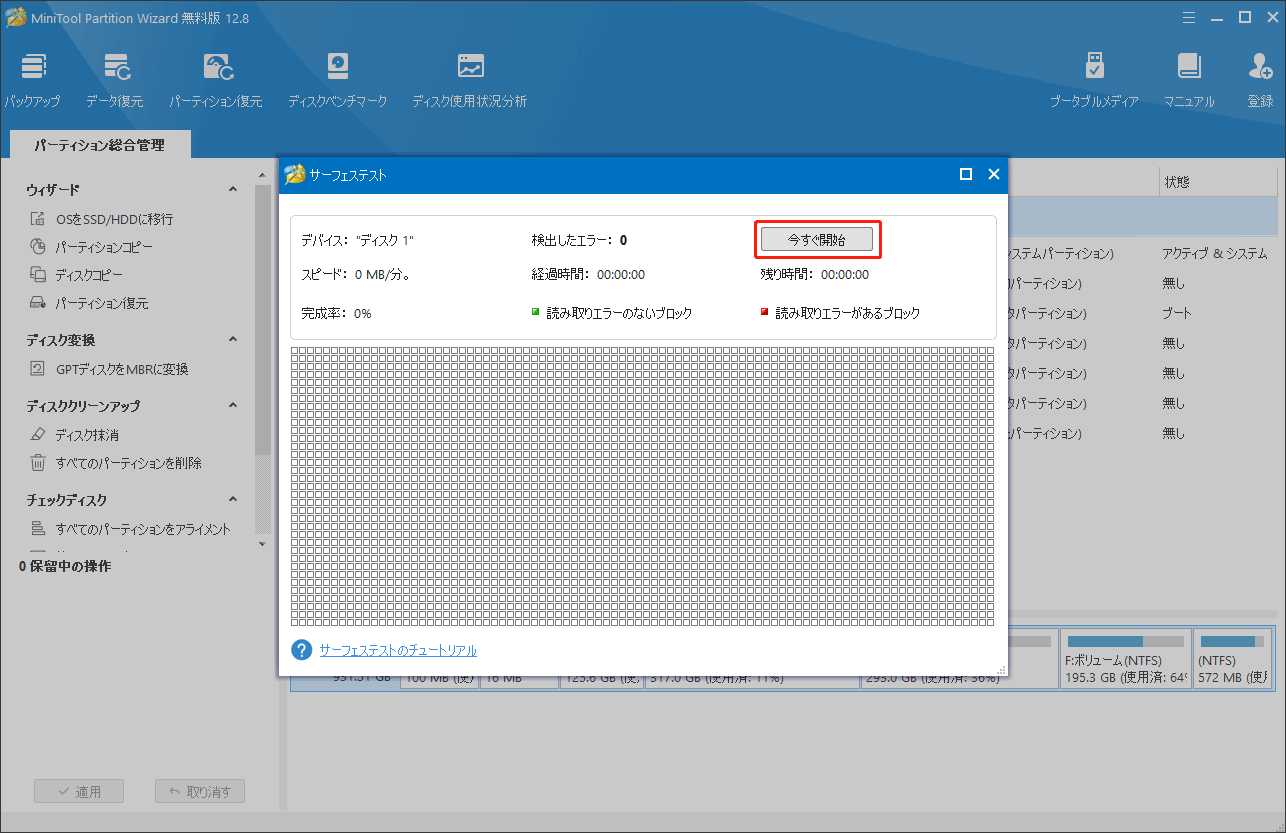Select OSをSSD/HDDに移行 wizard
The image size is (1286, 833).
(102, 219)
